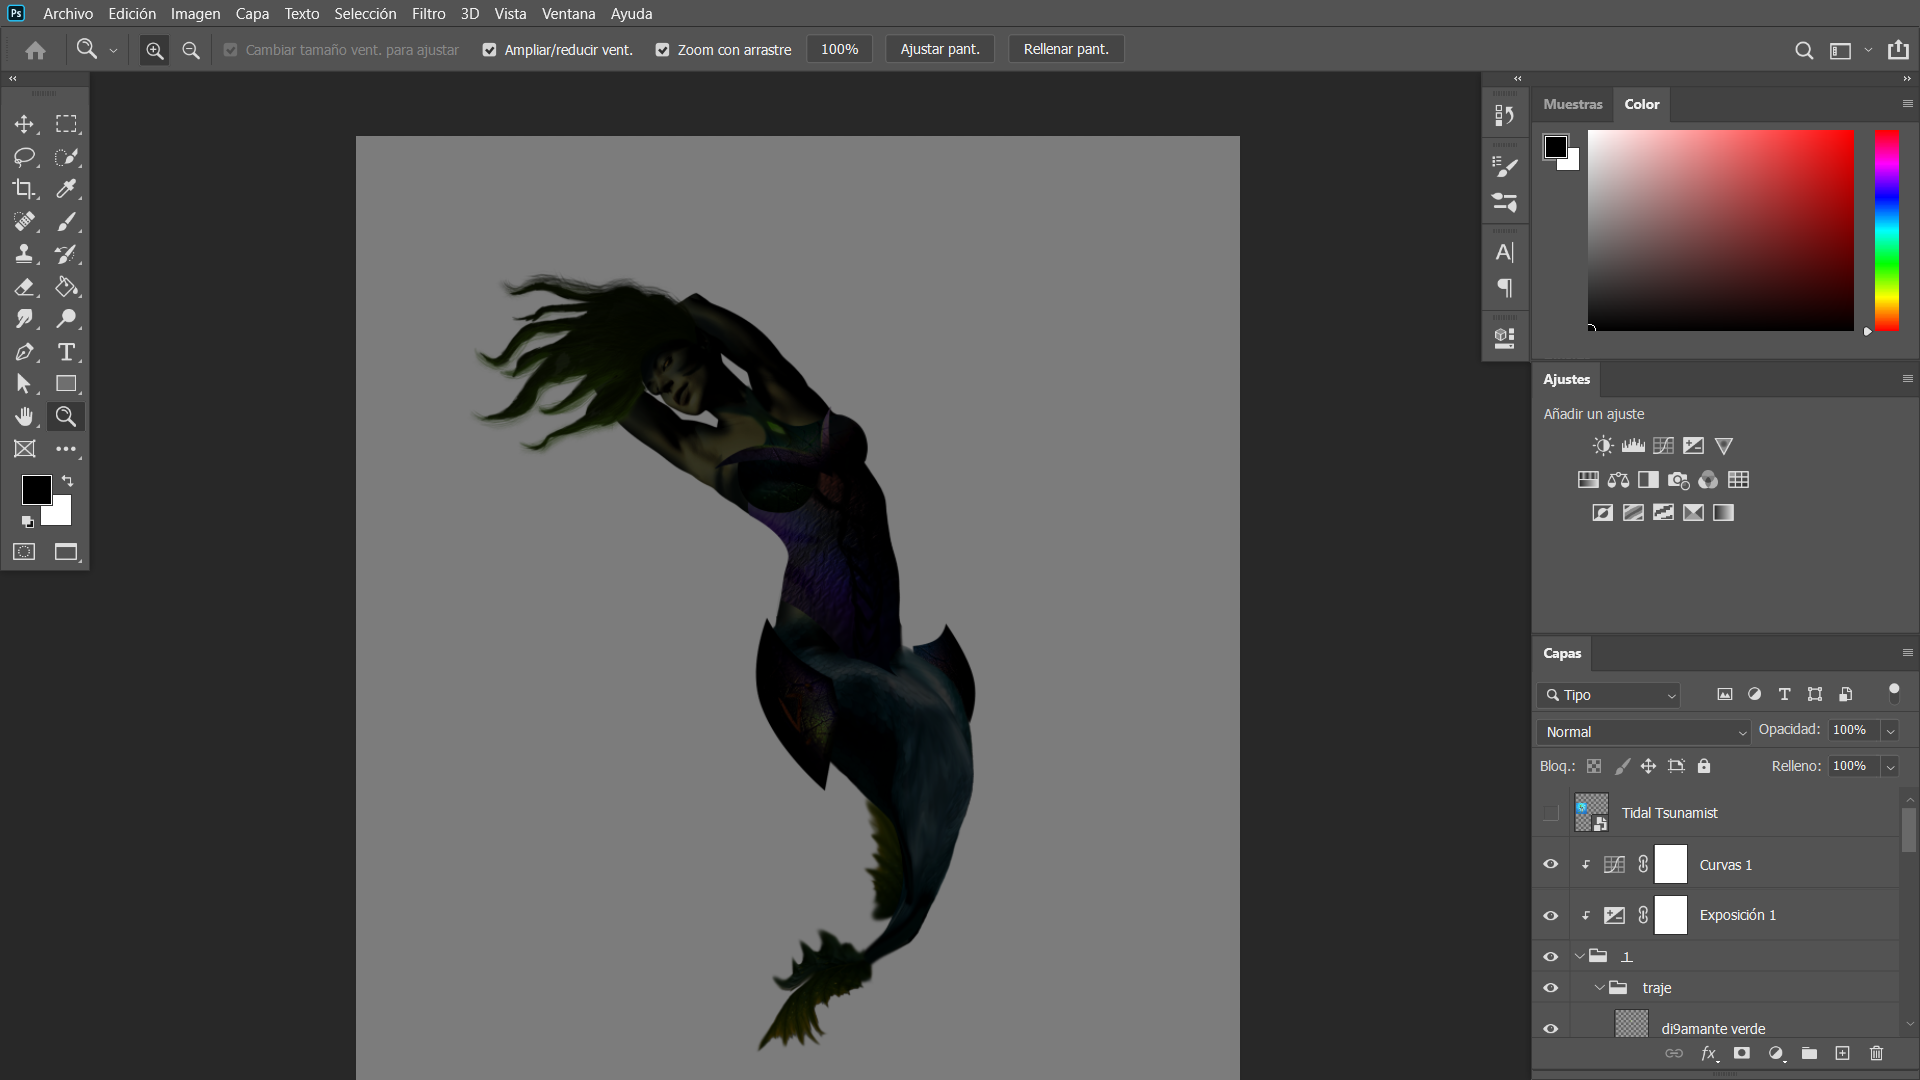Add a Color Balance adjustment
This screenshot has width=1920, height=1080.
point(1618,480)
